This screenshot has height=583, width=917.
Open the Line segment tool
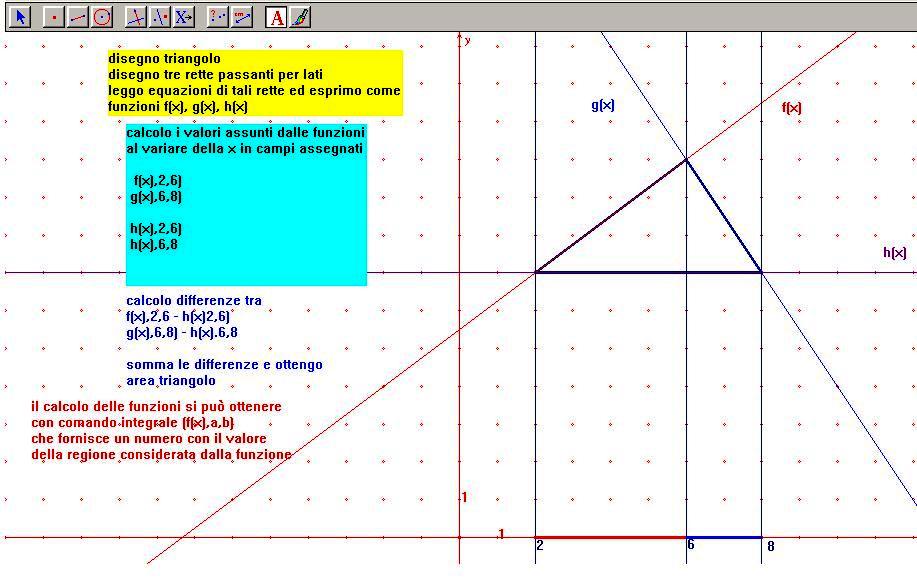[x=78, y=17]
